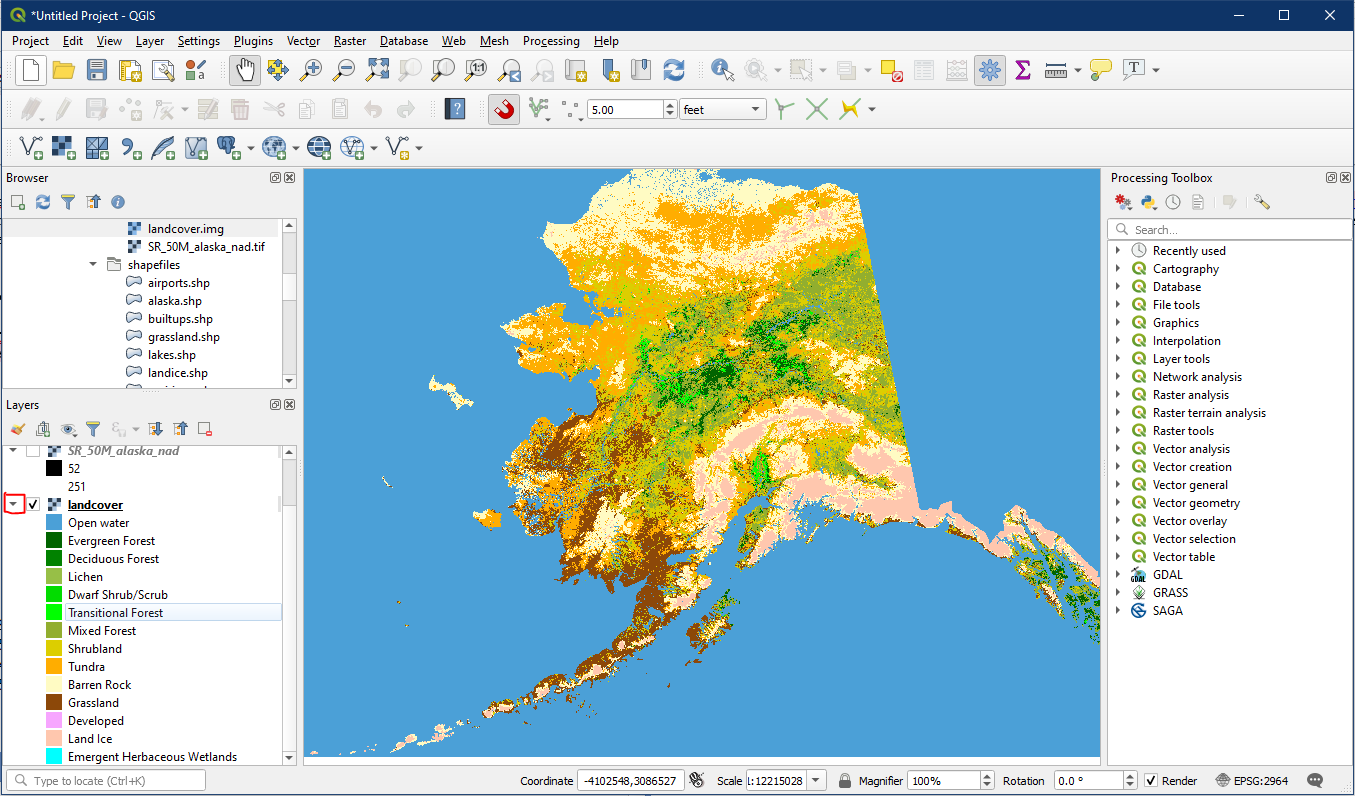Image resolution: width=1355 pixels, height=796 pixels.
Task: Select the Pan Map hand tool
Action: (x=245, y=70)
